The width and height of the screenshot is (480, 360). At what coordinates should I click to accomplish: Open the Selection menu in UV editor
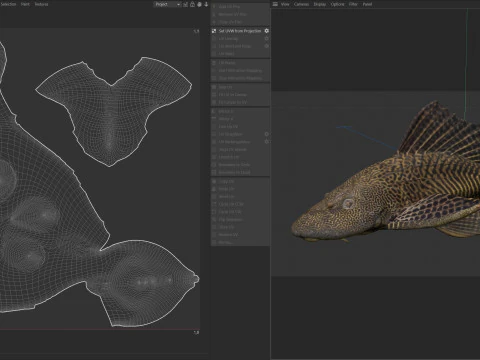click(x=8, y=4)
